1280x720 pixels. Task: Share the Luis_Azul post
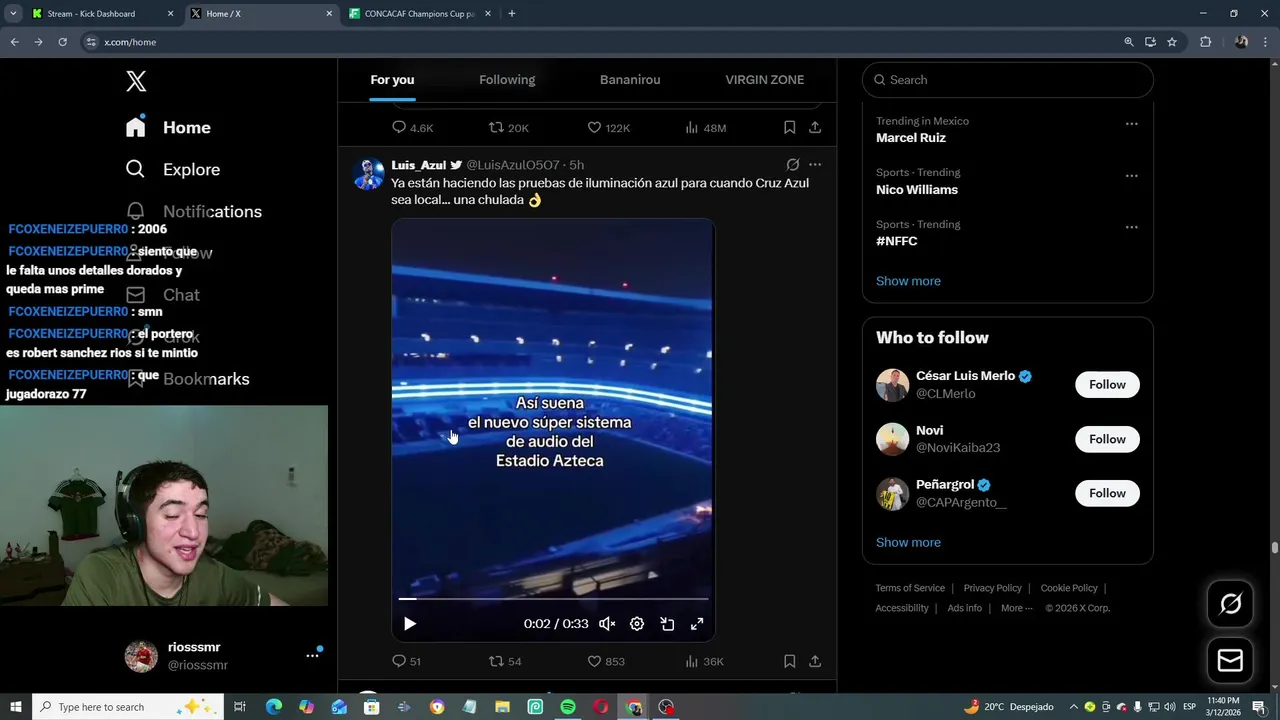815,661
